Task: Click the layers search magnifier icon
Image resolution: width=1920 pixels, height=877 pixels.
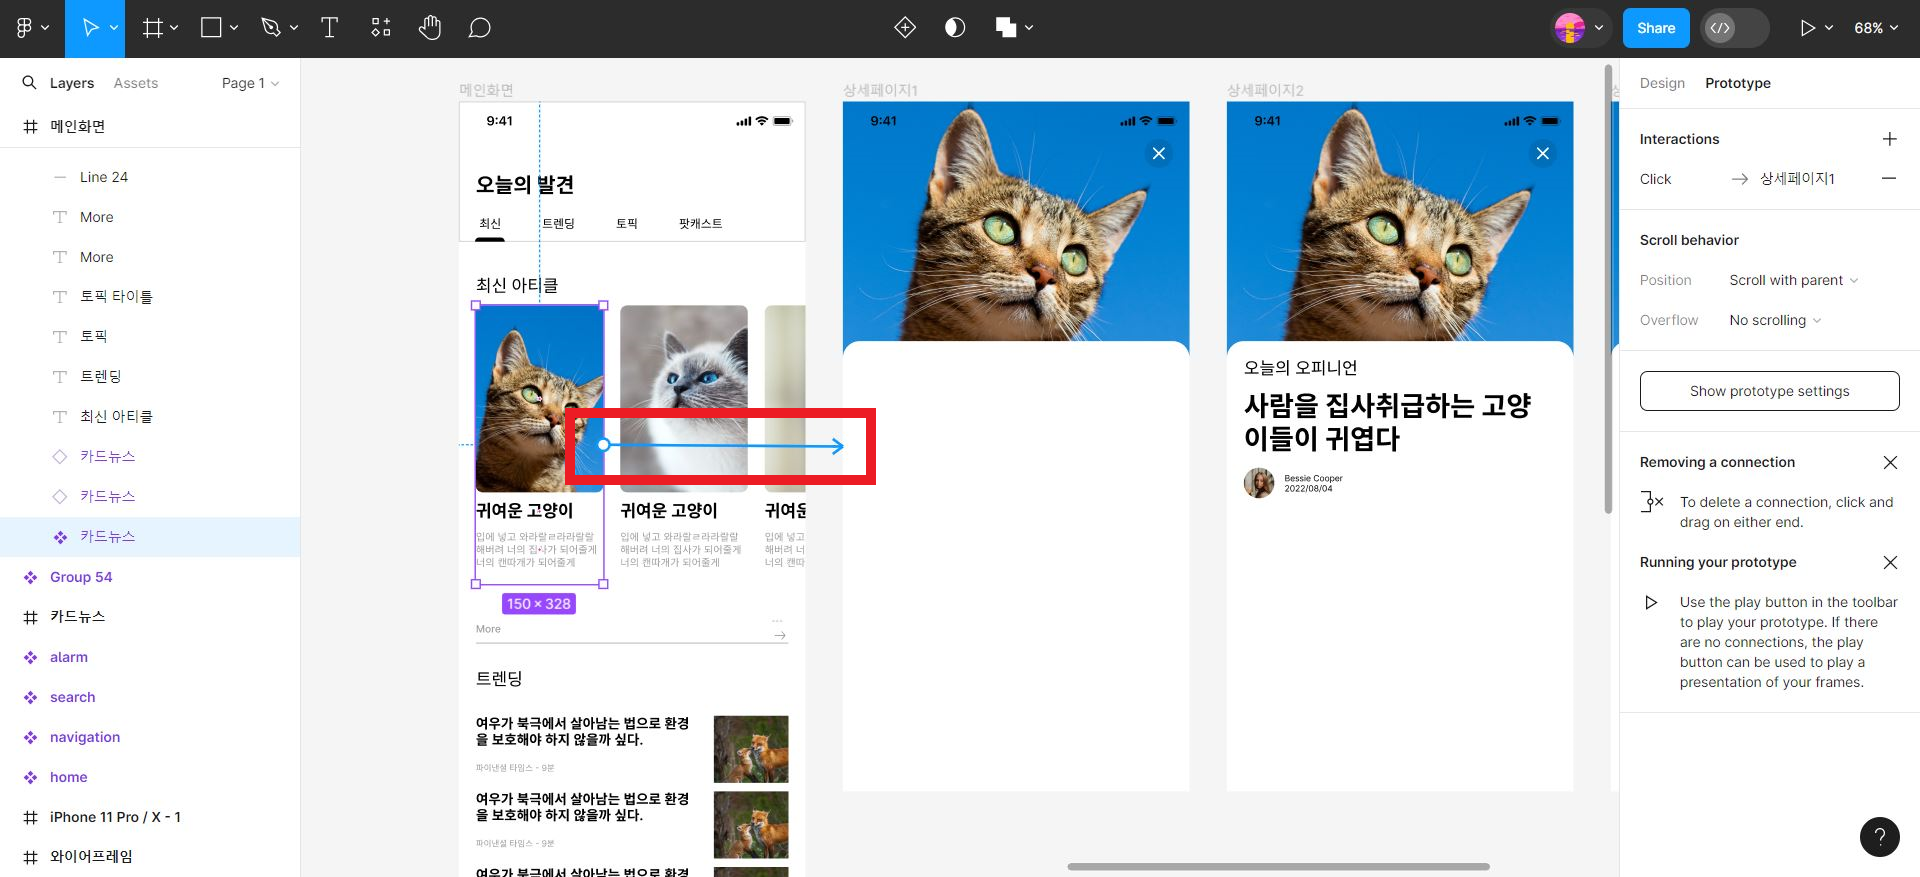Action: [29, 83]
